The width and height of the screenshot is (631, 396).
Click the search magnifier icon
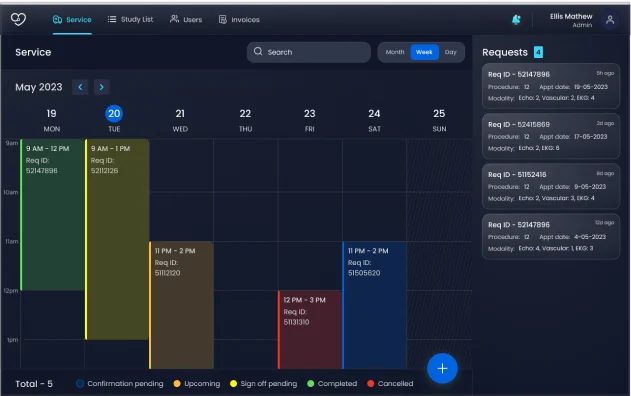point(258,52)
